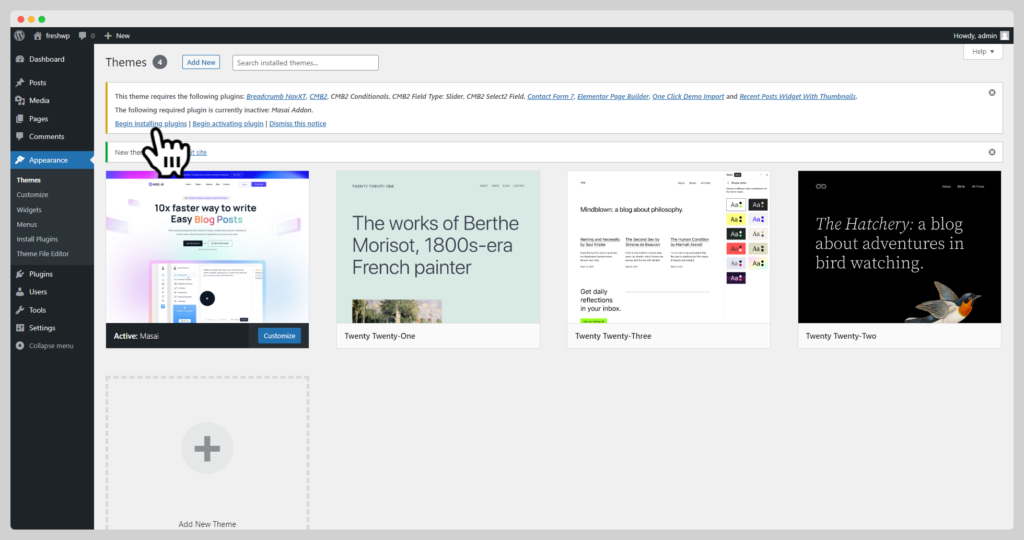This screenshot has height=540, width=1024.
Task: Click the themes count badge showing 4
Action: (x=160, y=62)
